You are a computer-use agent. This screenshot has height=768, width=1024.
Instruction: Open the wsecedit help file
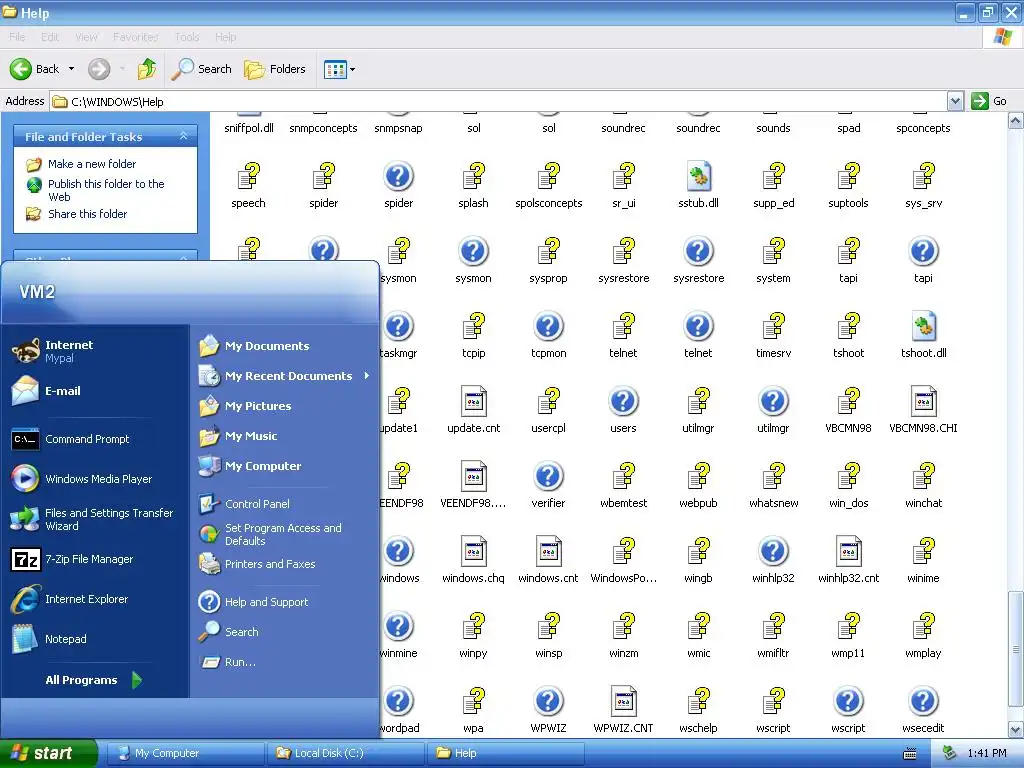[923, 701]
